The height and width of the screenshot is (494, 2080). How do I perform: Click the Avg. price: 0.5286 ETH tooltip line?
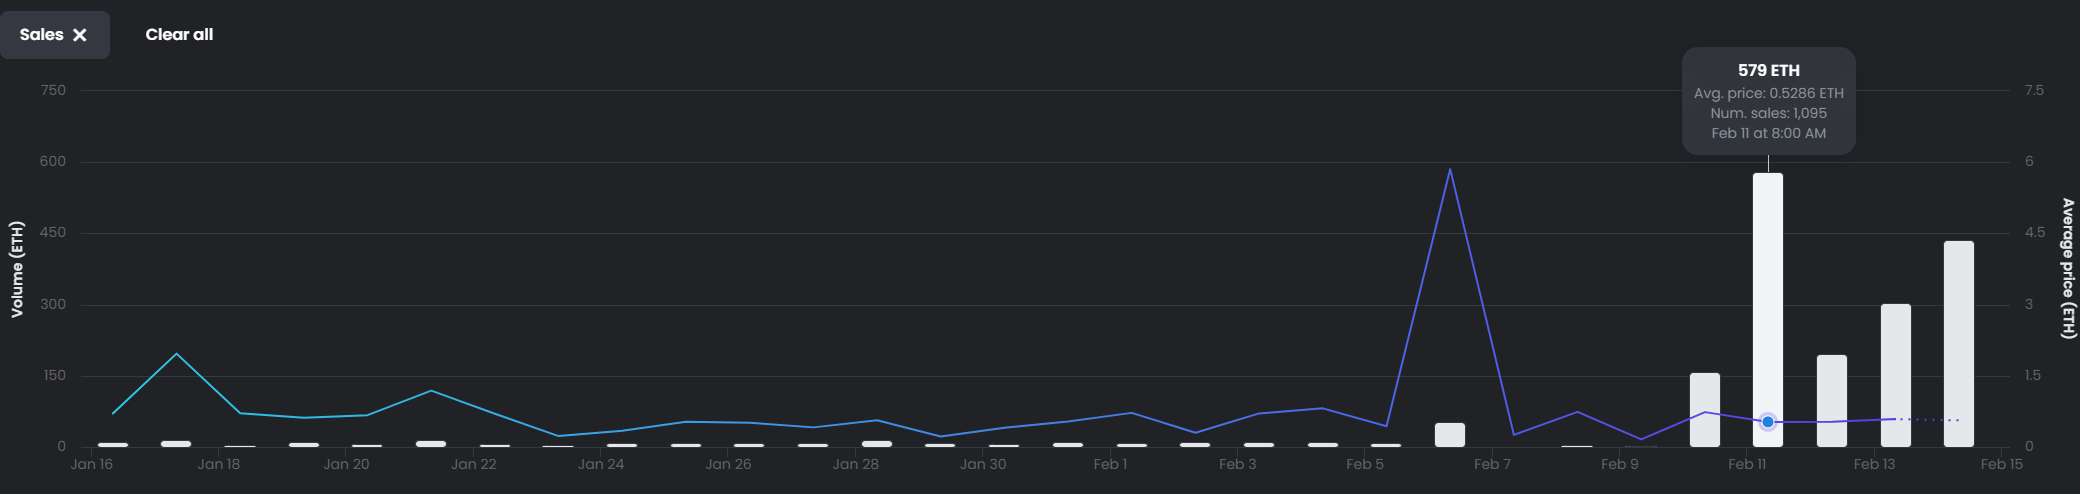pos(1768,93)
